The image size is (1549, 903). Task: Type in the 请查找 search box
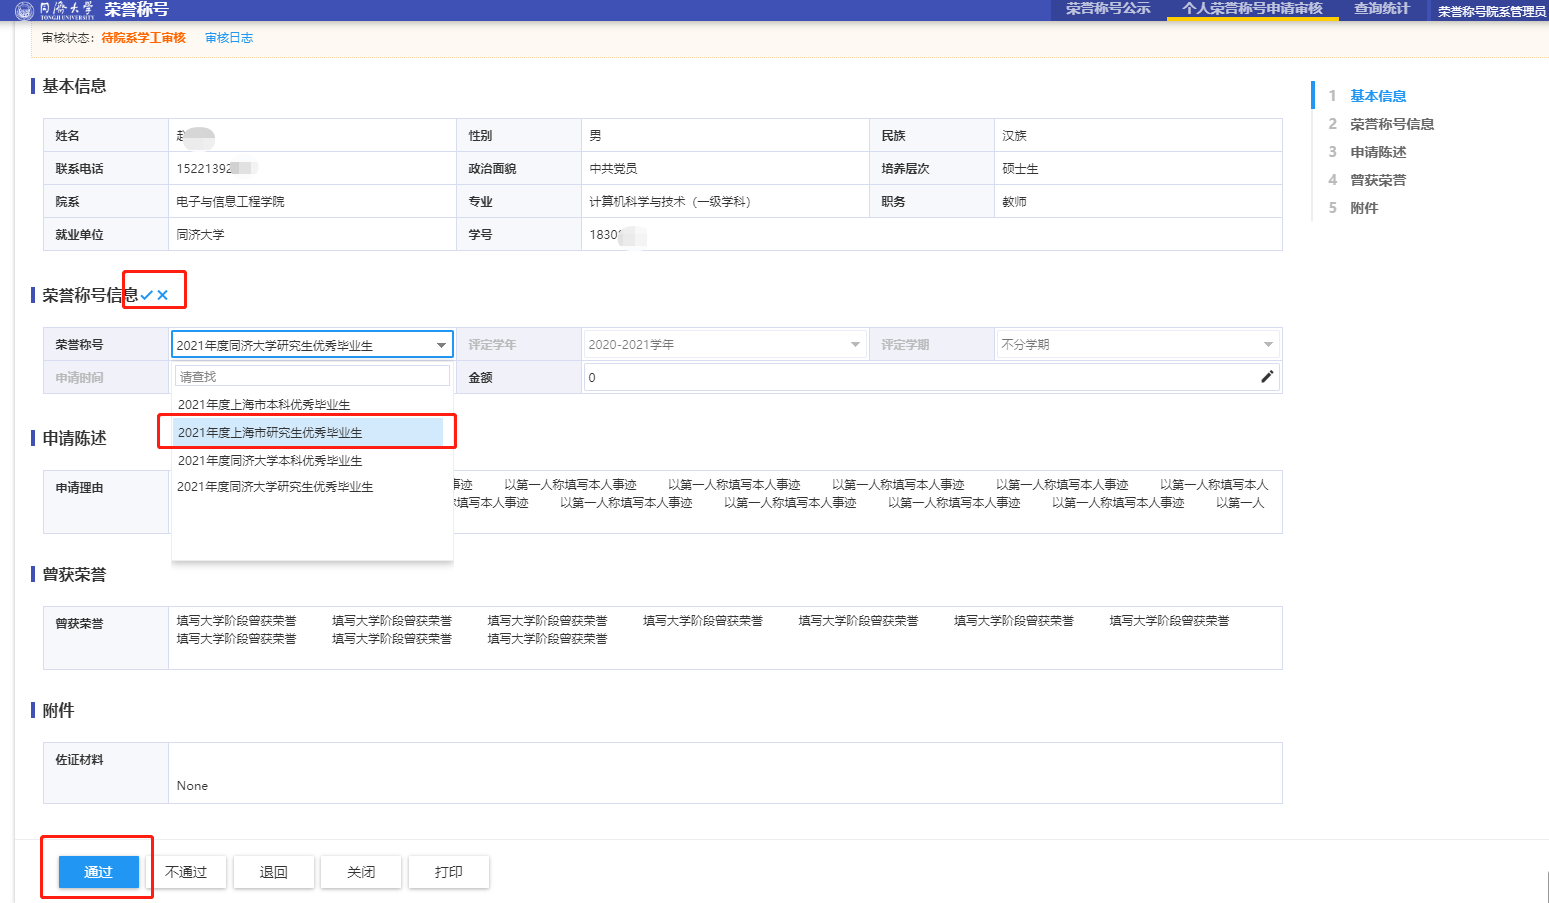(x=312, y=377)
